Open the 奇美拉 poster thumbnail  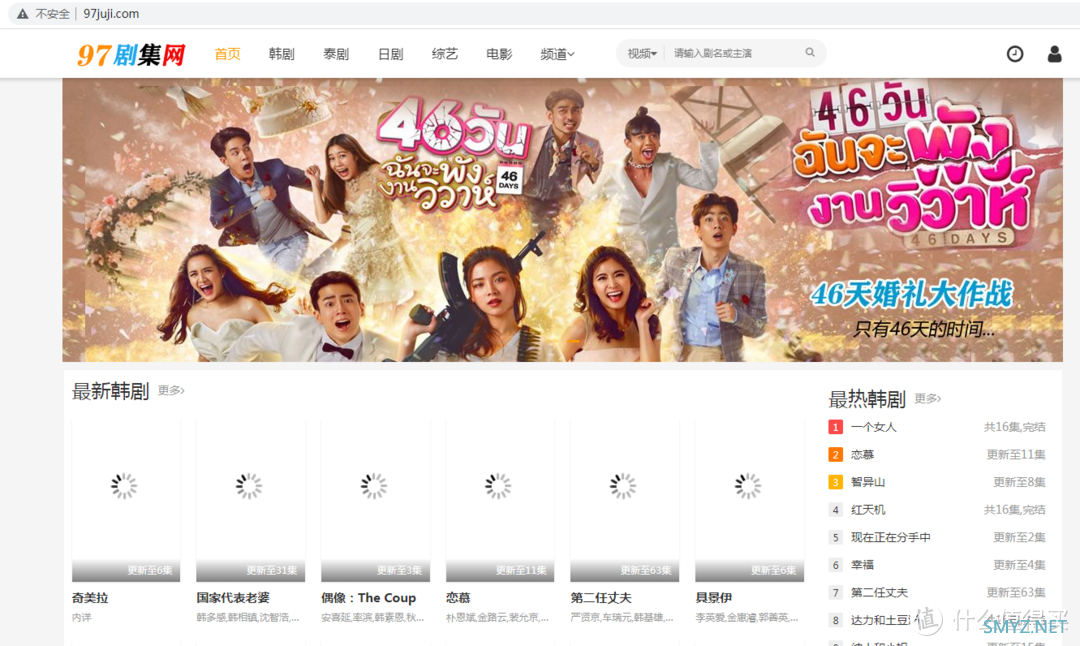[x=126, y=501]
